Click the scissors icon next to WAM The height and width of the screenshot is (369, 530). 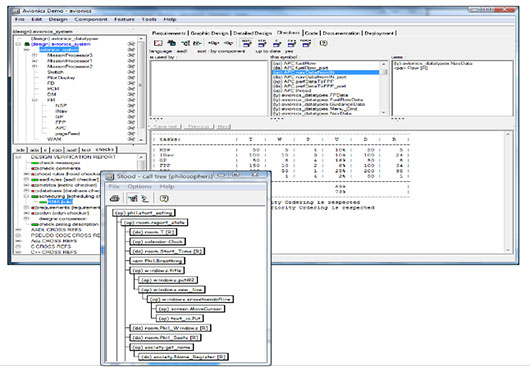pos(131,139)
